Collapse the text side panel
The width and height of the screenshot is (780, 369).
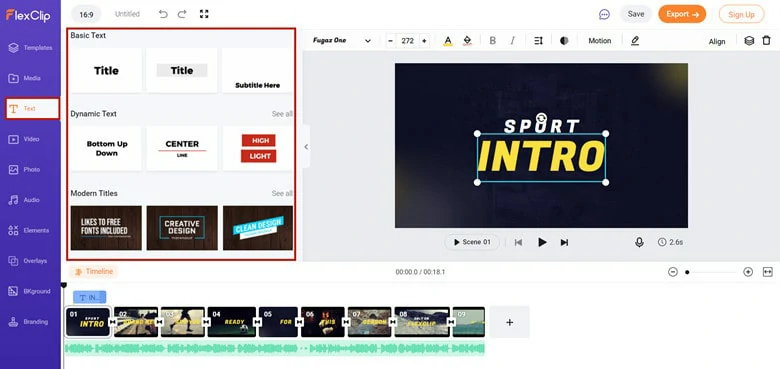coord(305,147)
